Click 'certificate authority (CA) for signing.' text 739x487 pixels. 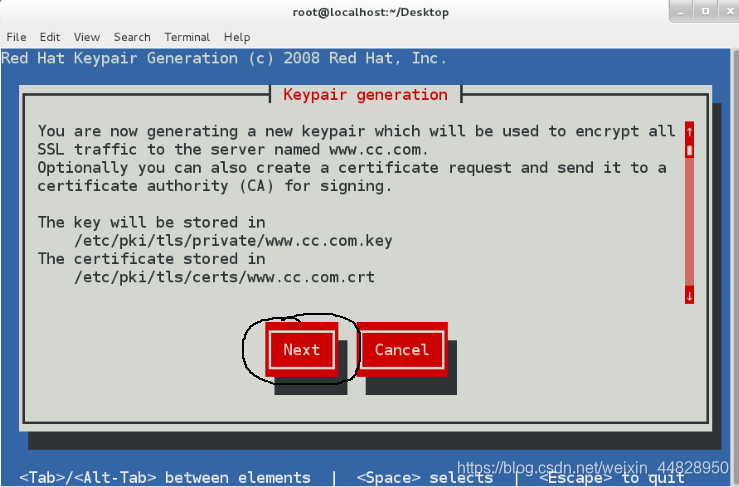click(214, 186)
